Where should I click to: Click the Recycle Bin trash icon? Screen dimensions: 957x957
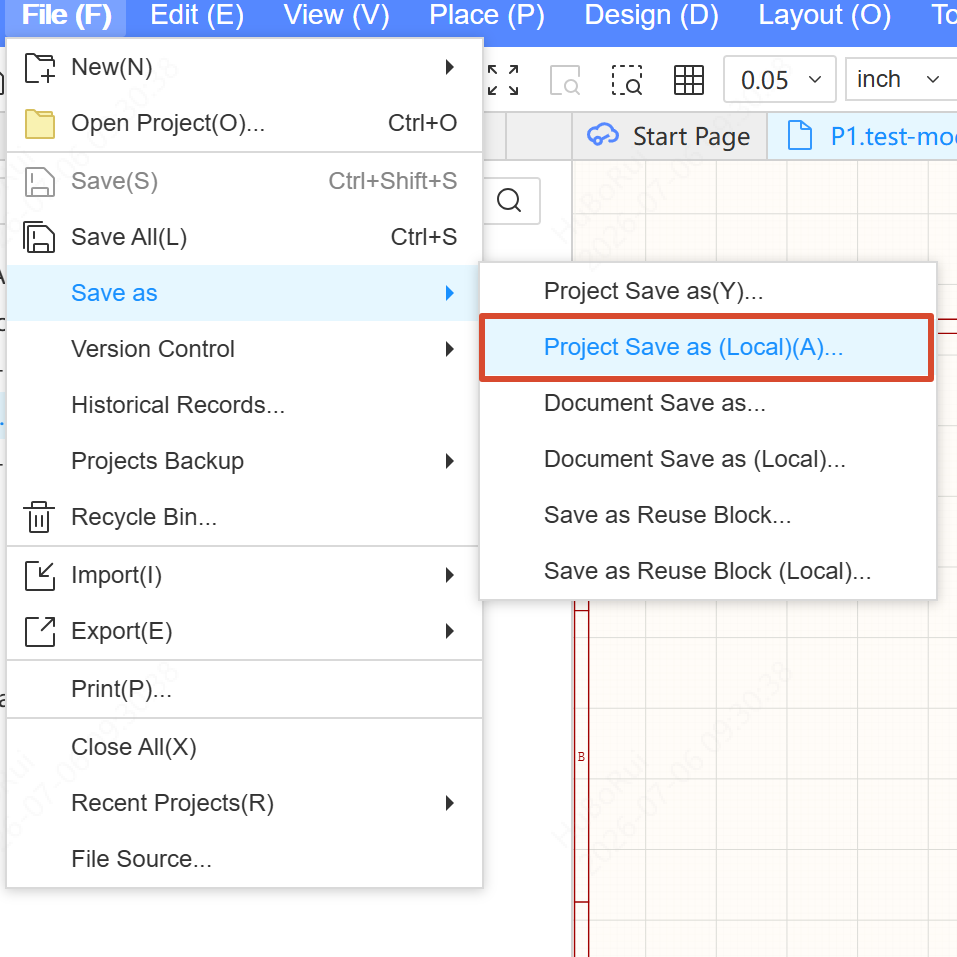pyautogui.click(x=39, y=517)
